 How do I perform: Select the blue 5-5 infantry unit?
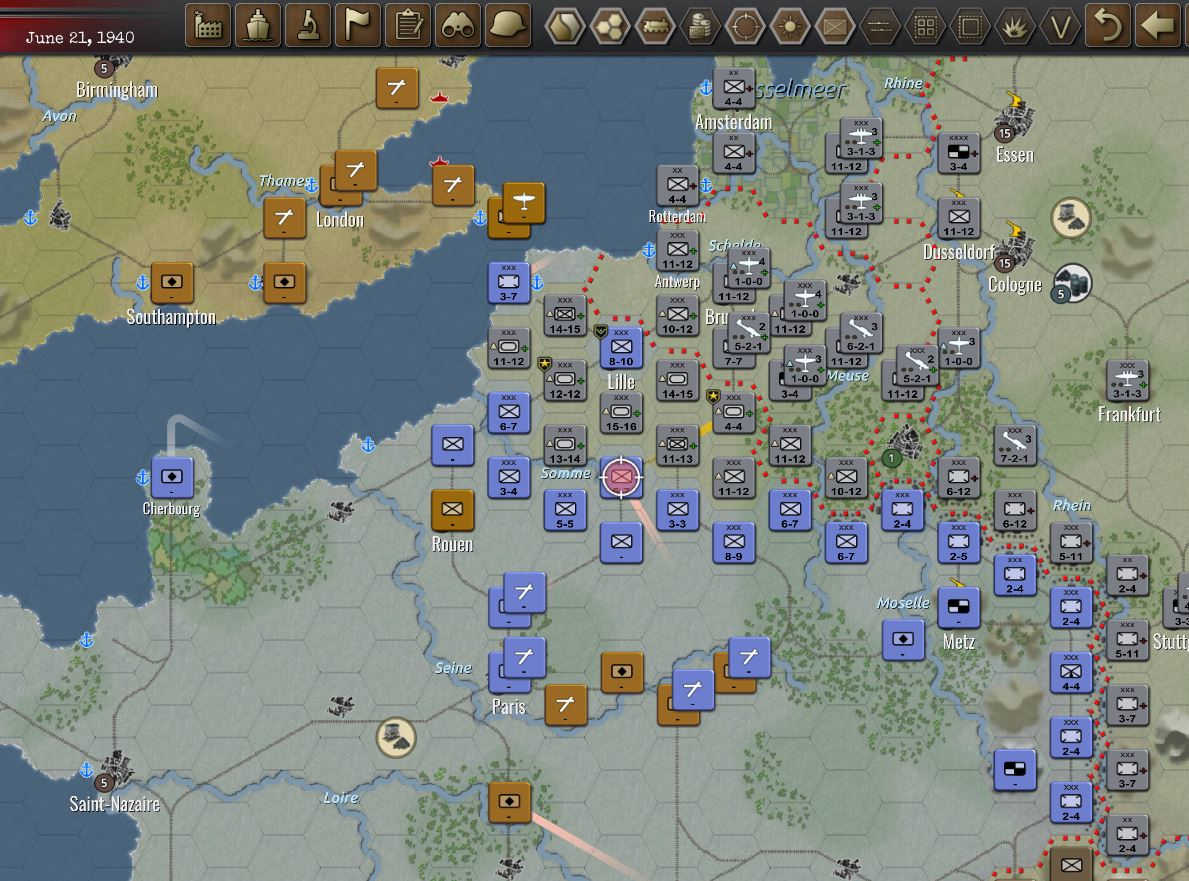[565, 510]
